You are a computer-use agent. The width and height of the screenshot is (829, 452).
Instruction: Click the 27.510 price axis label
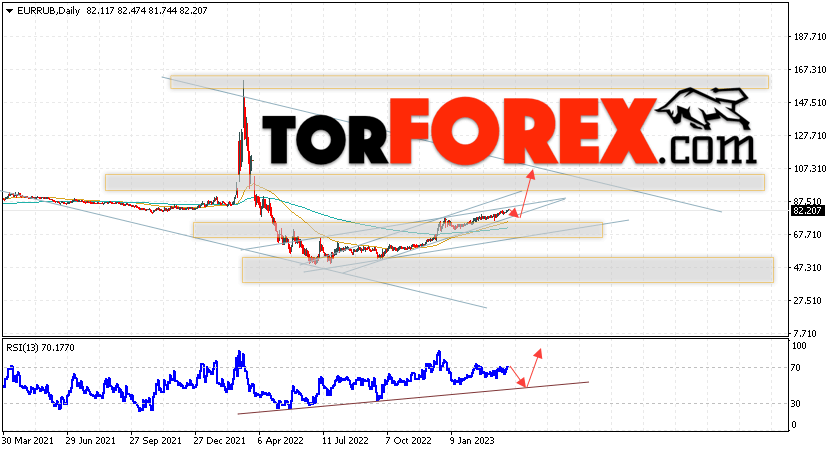[809, 301]
